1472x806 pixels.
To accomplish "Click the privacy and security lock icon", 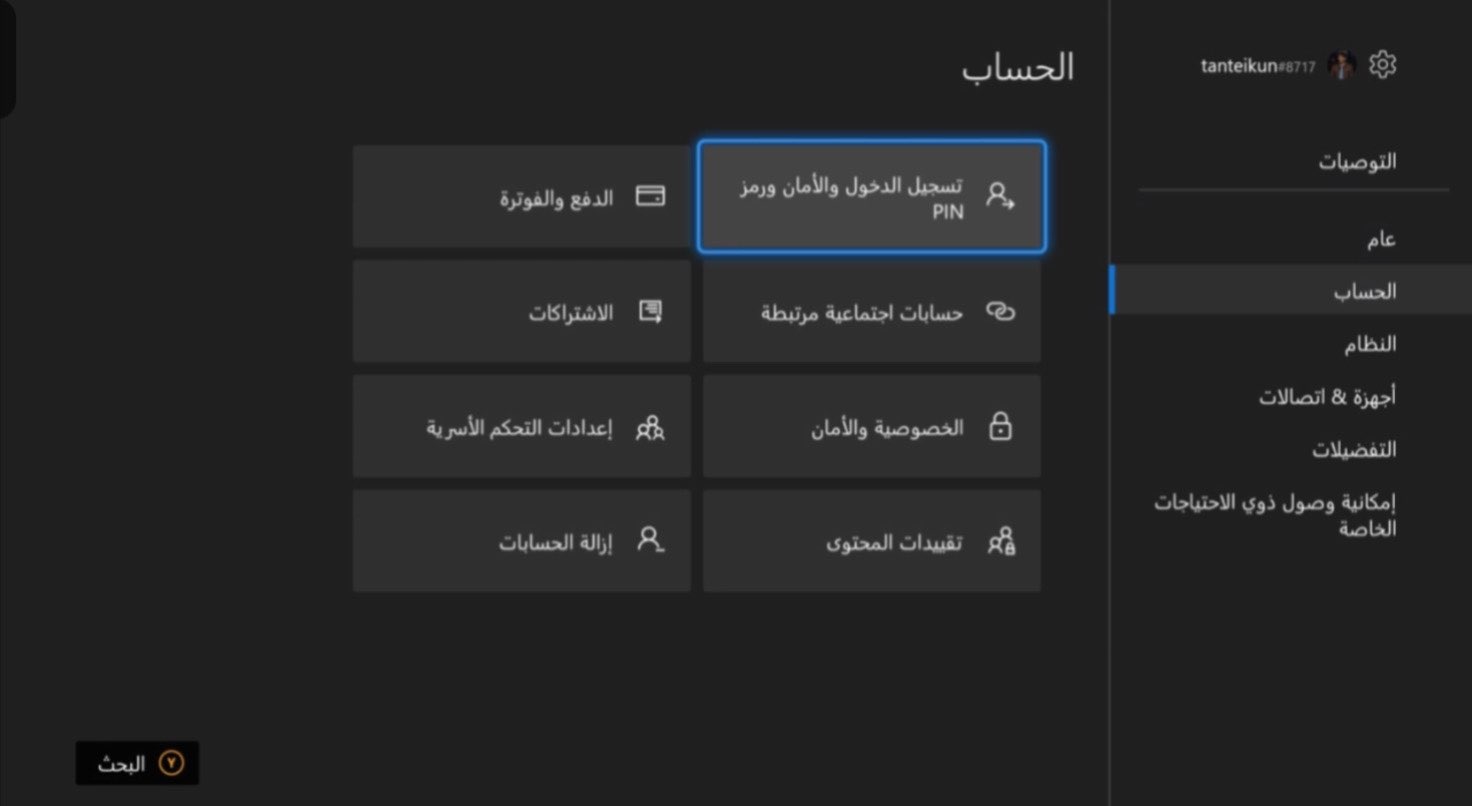I will pos(1000,428).
